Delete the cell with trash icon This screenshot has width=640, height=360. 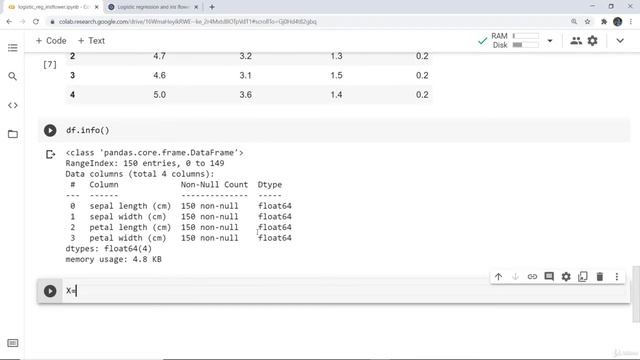[600, 277]
